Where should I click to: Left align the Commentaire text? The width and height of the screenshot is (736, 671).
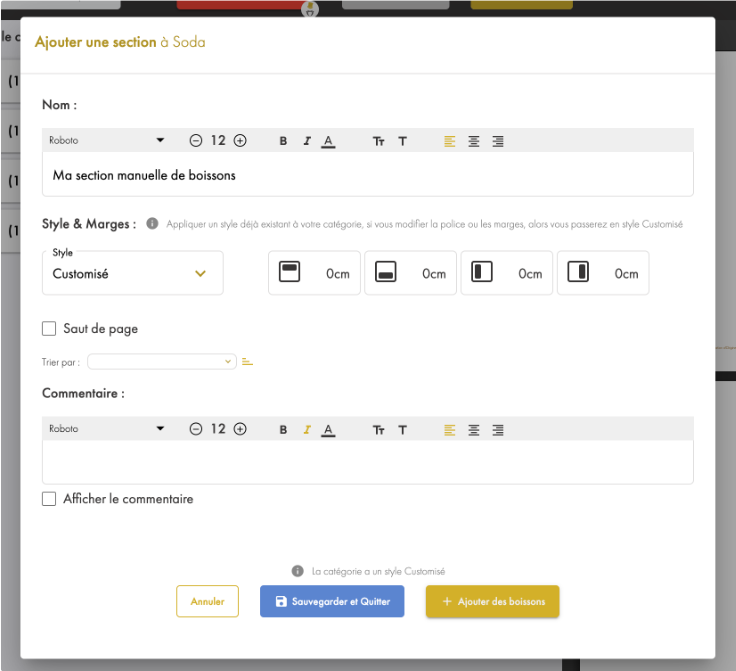[449, 430]
